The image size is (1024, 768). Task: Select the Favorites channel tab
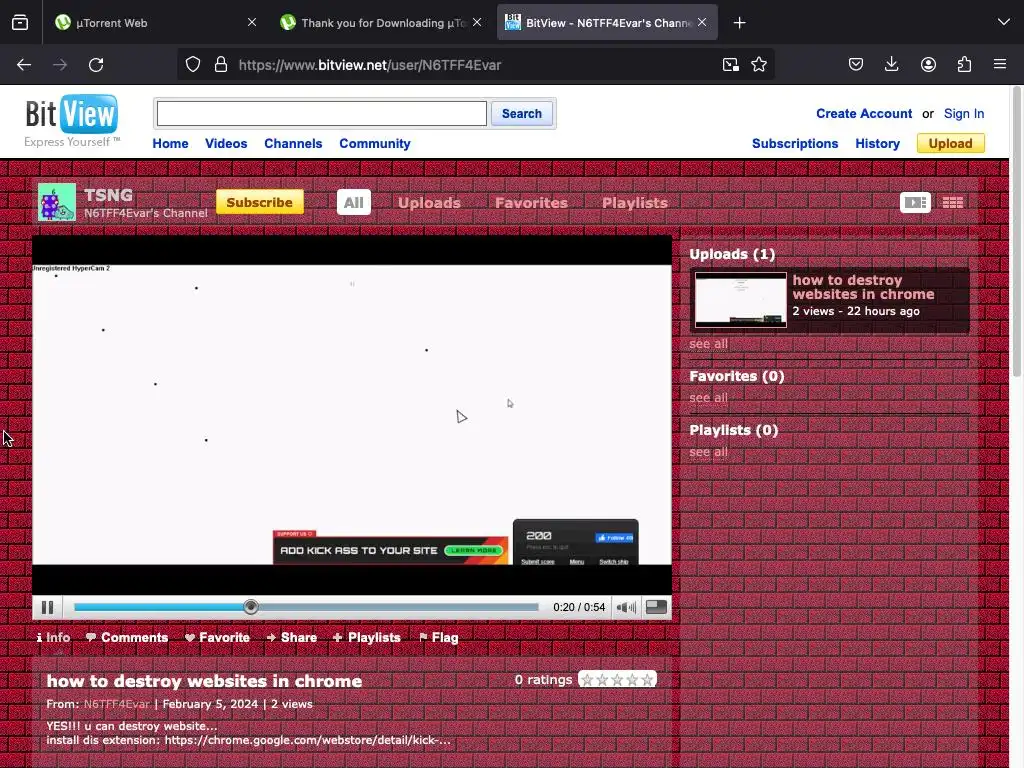pyautogui.click(x=532, y=203)
